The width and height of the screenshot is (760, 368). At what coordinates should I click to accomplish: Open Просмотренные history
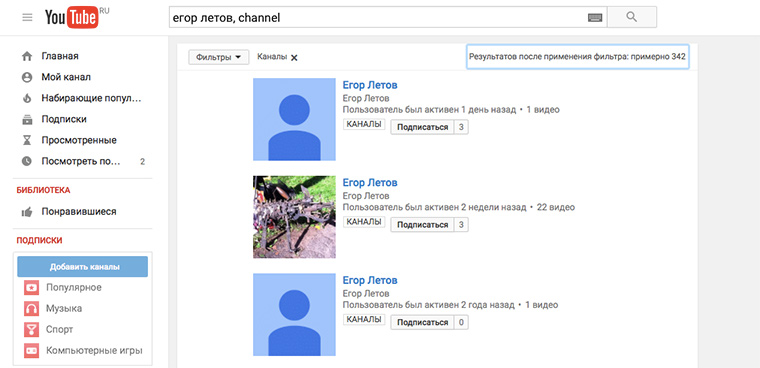coord(79,140)
